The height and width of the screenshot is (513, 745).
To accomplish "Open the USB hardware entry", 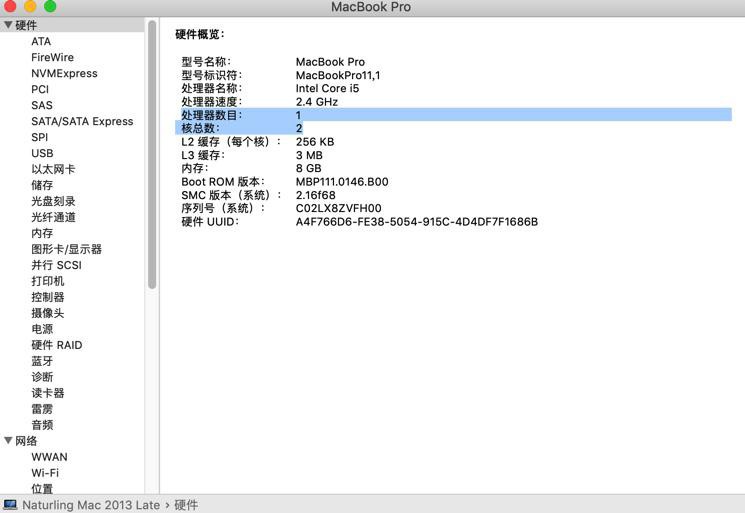I will pyautogui.click(x=42, y=153).
